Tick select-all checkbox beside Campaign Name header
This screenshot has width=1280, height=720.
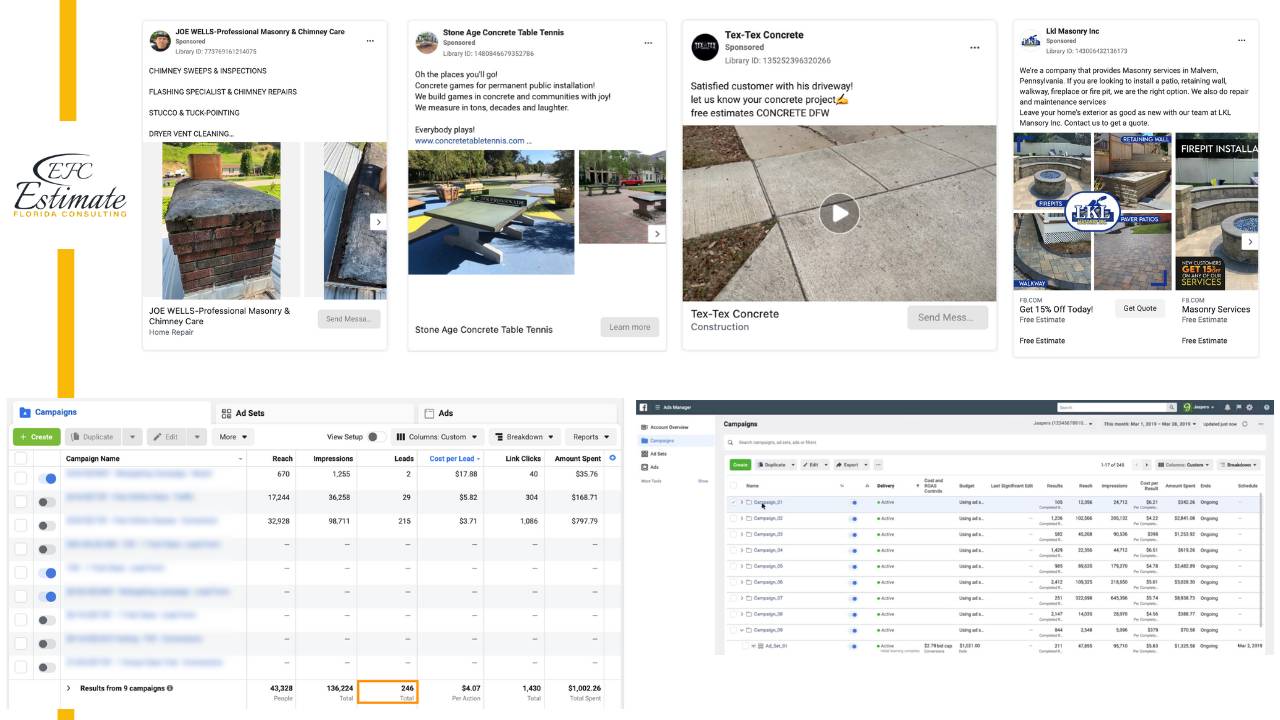tap(20, 458)
